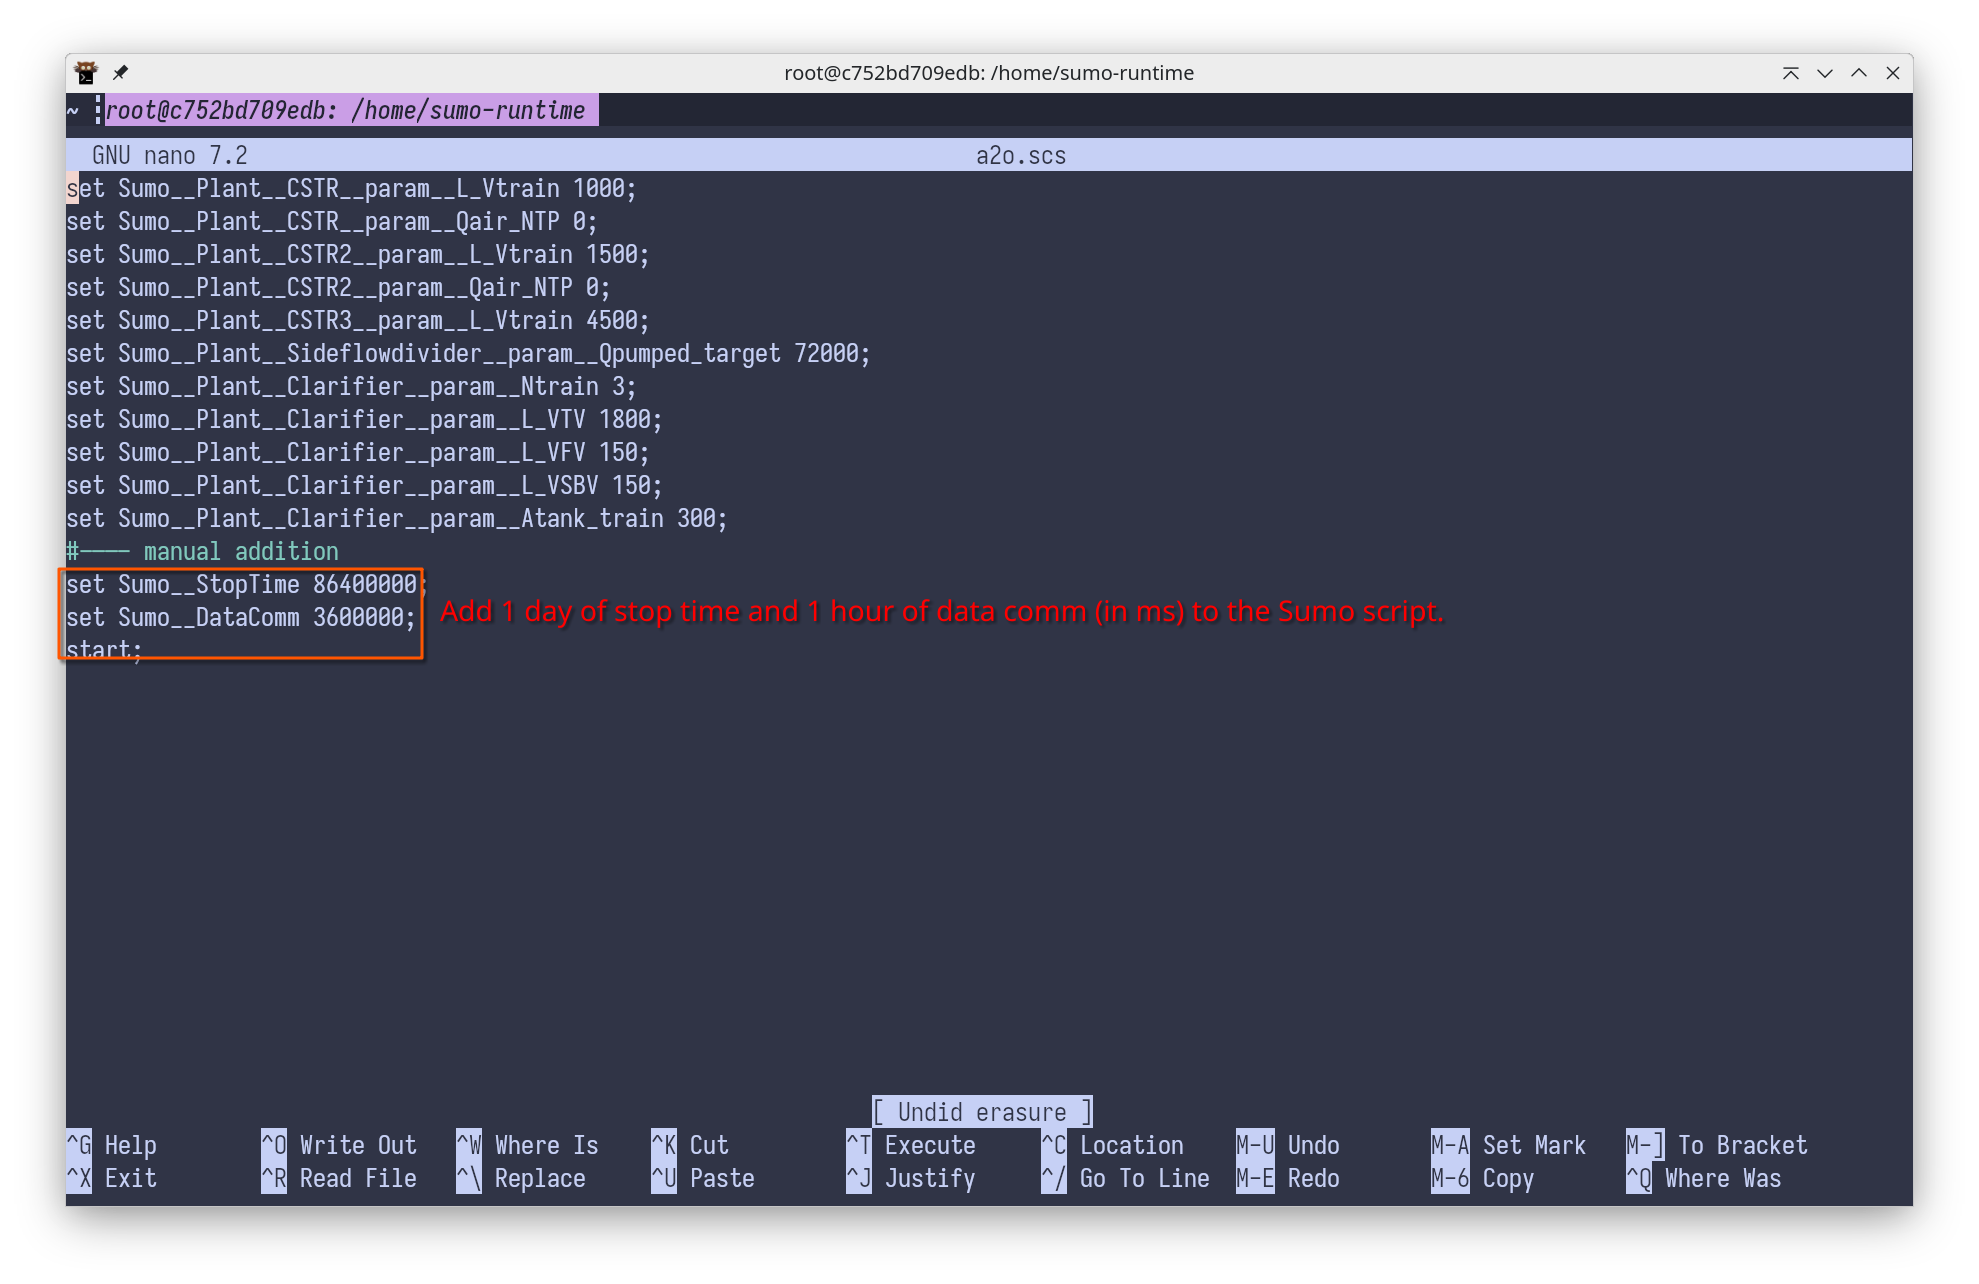Click the pin window icon
This screenshot has width=1979, height=1284.
(x=120, y=73)
